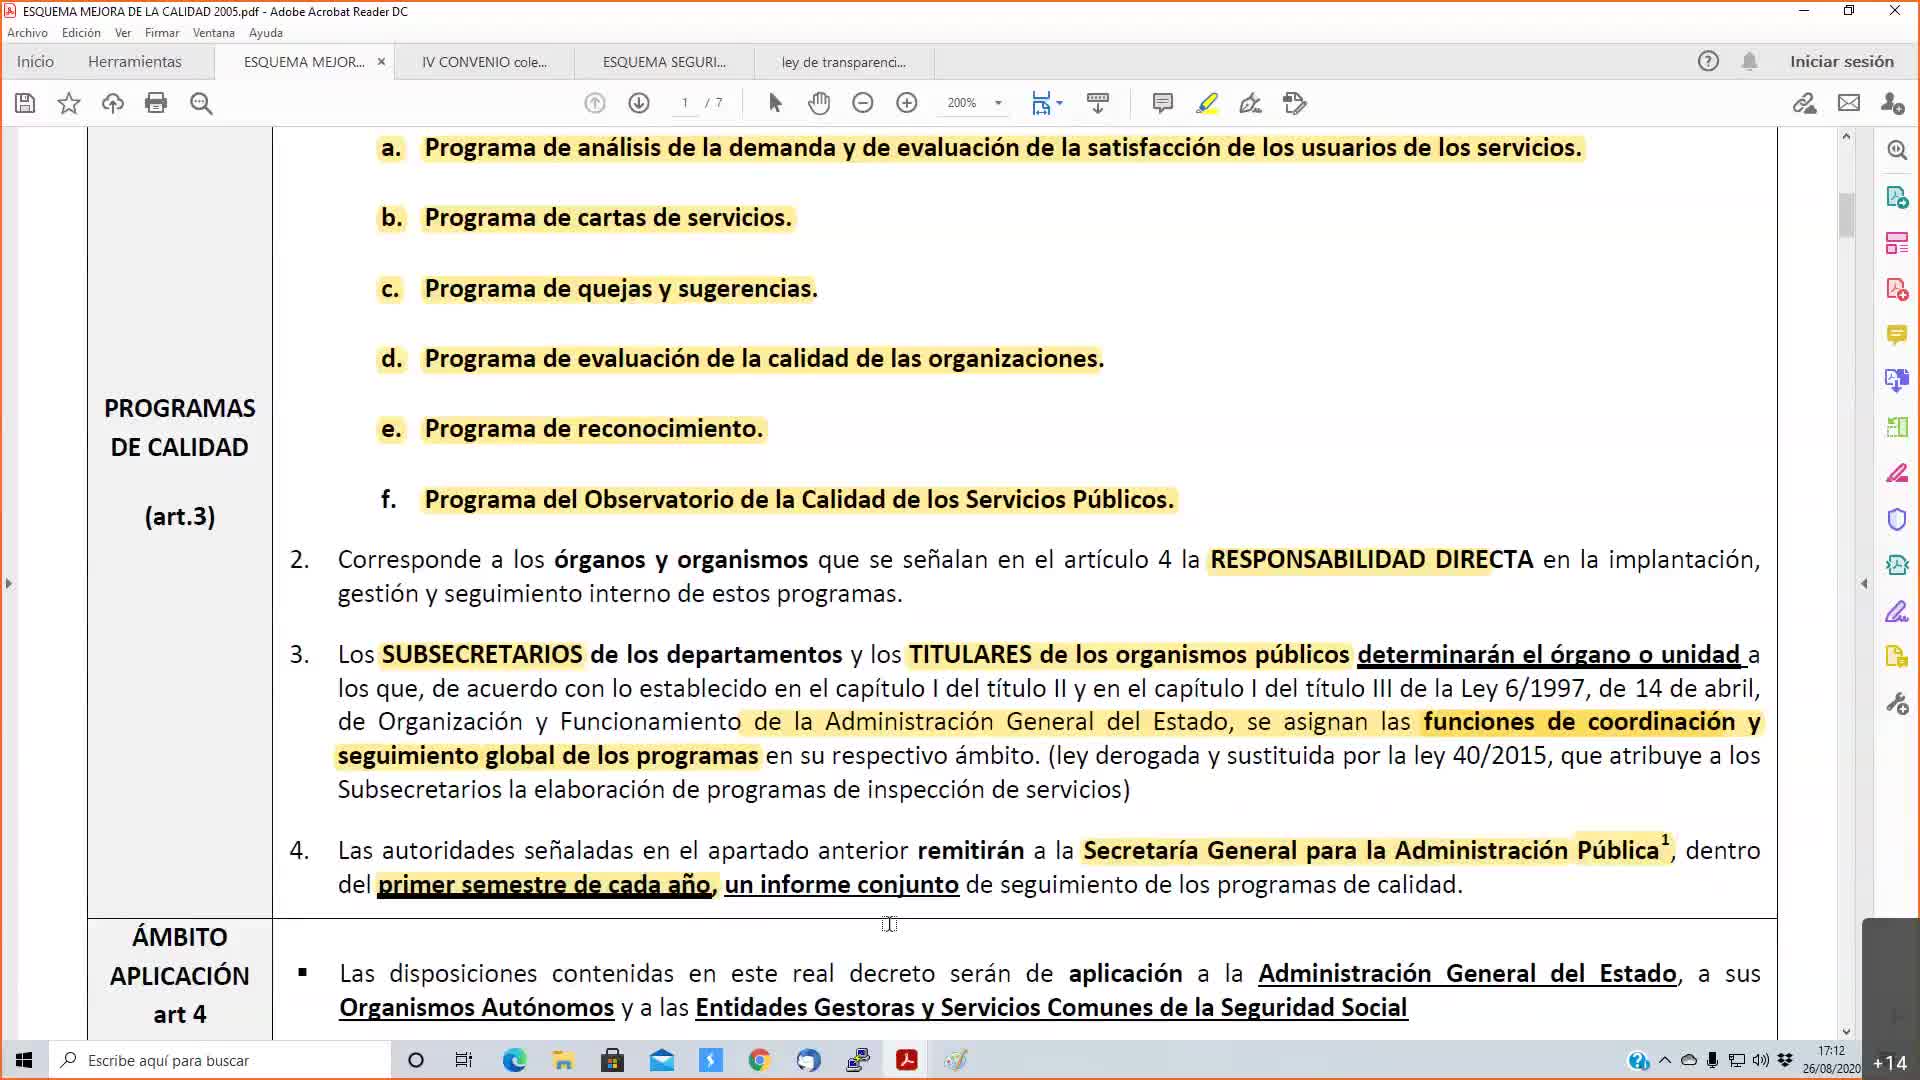Send file by email icon
1920x1080 pixels.
point(1849,103)
